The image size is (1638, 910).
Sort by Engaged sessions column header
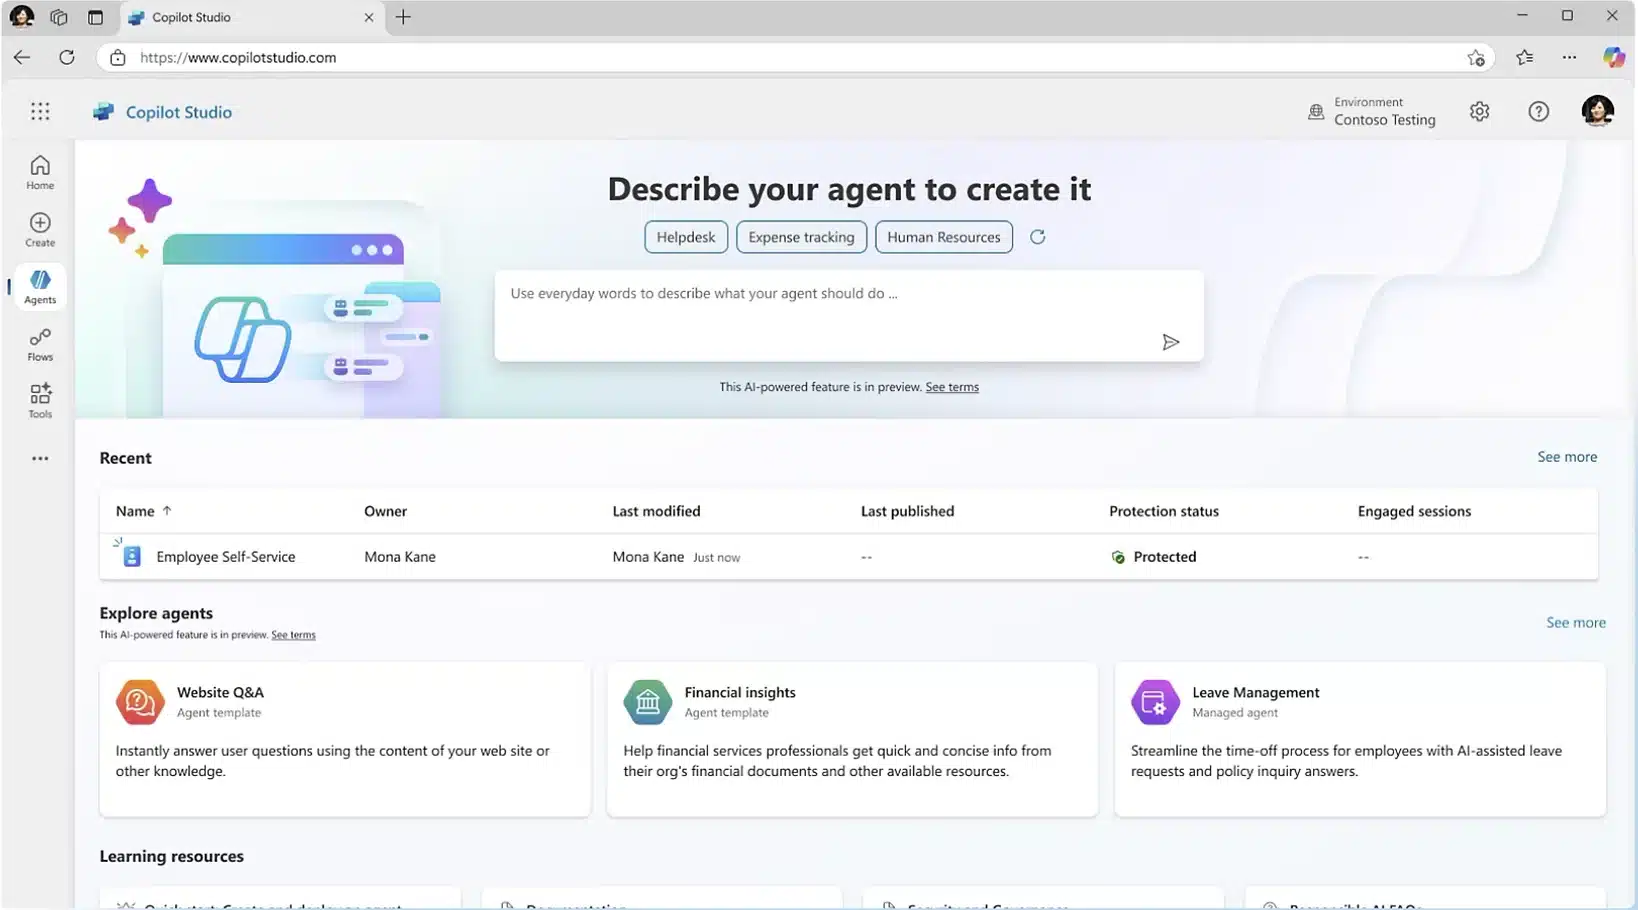1414,511
